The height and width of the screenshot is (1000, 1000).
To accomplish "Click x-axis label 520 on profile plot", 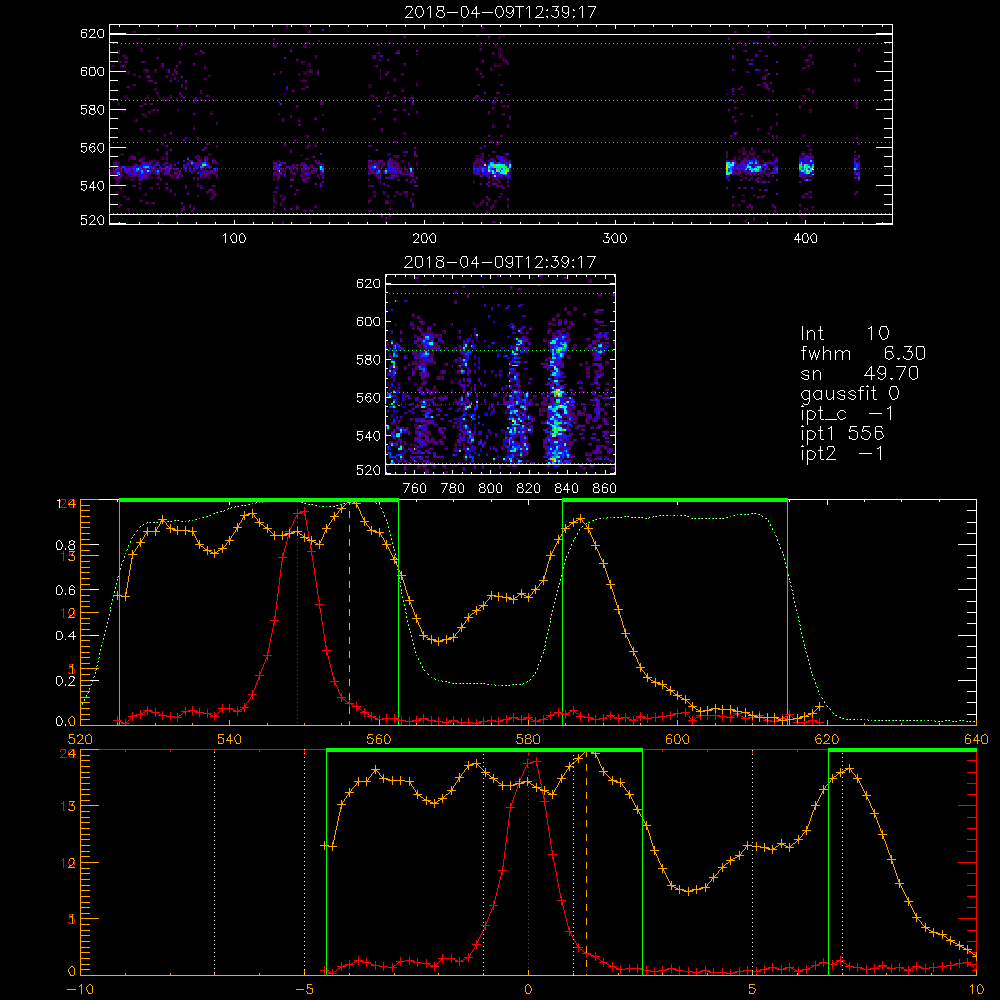I will click(80, 739).
